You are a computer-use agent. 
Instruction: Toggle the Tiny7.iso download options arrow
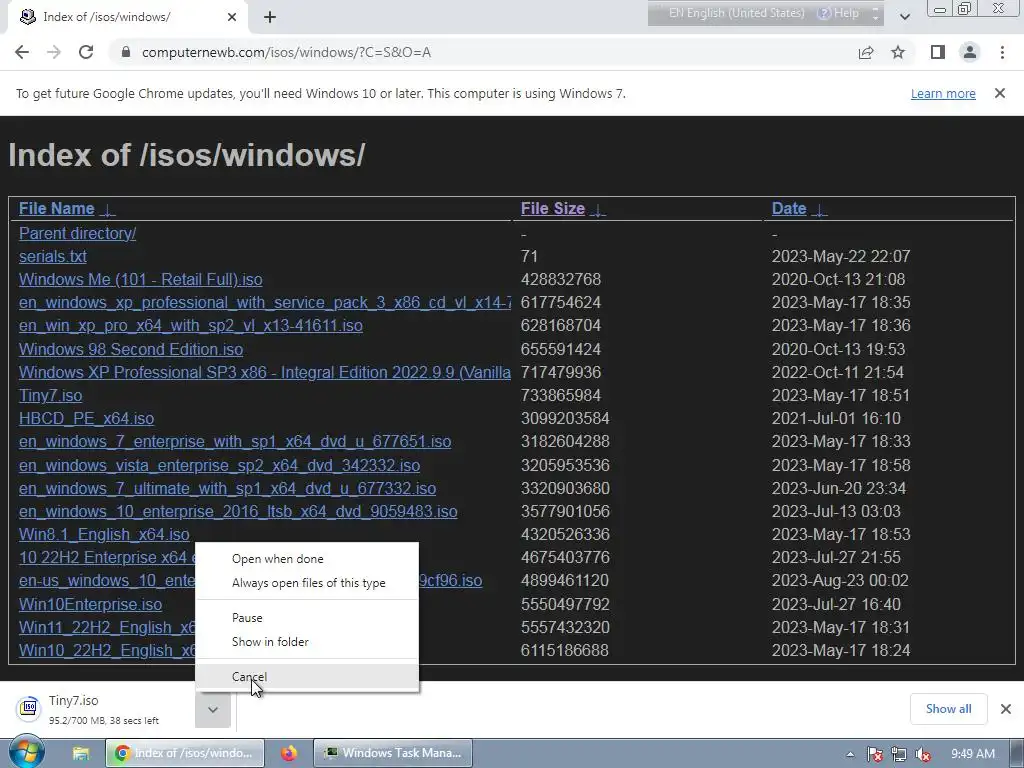213,709
